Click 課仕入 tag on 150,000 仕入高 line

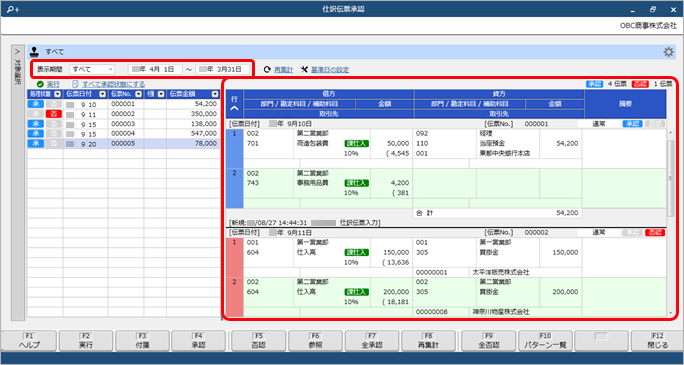pos(356,252)
